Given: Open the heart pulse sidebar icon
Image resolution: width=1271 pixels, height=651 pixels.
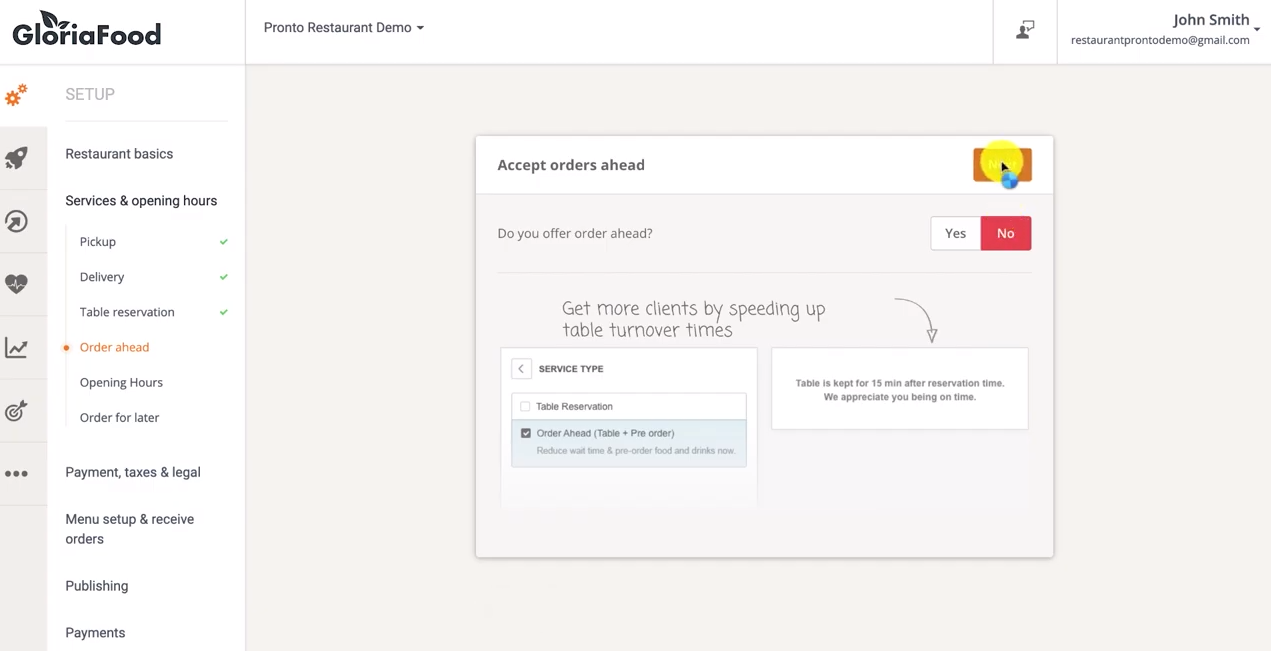Looking at the screenshot, I should 16,284.
